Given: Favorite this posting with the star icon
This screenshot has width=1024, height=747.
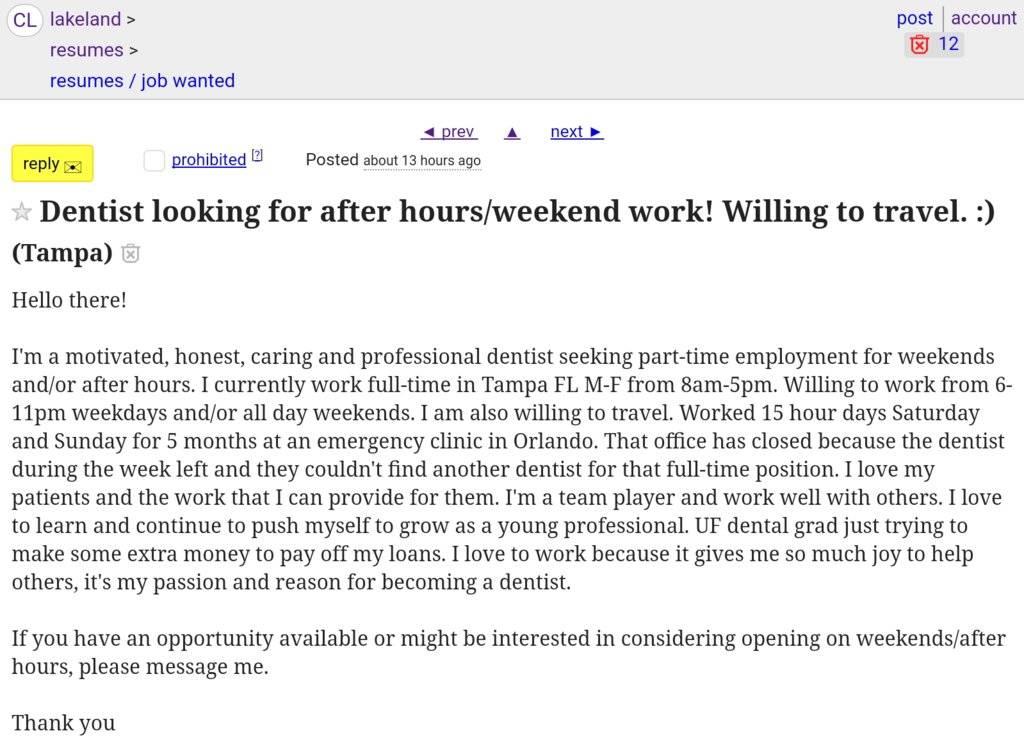Looking at the screenshot, I should [x=21, y=213].
